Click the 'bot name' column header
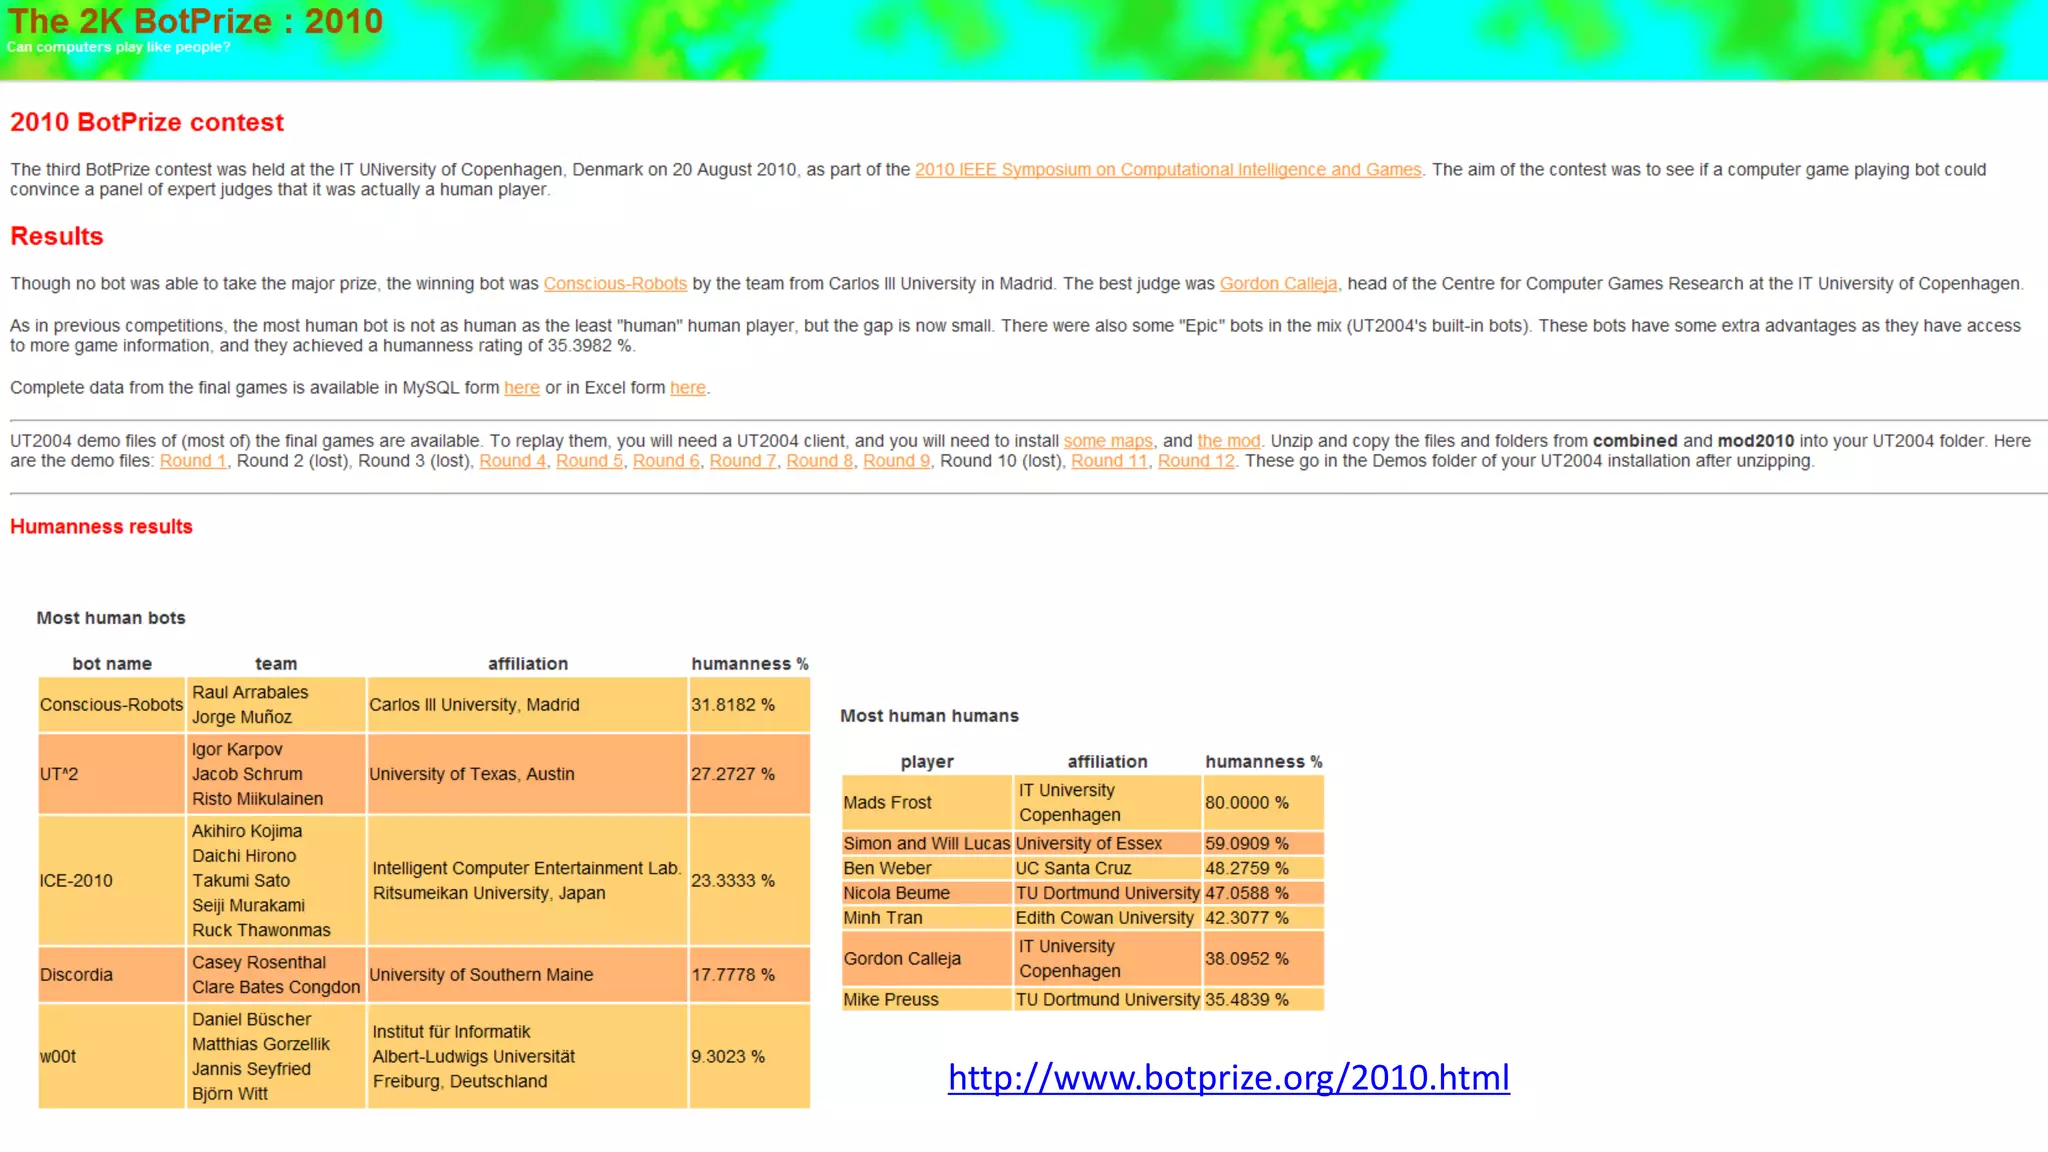This screenshot has width=2048, height=1152. pos(112,664)
